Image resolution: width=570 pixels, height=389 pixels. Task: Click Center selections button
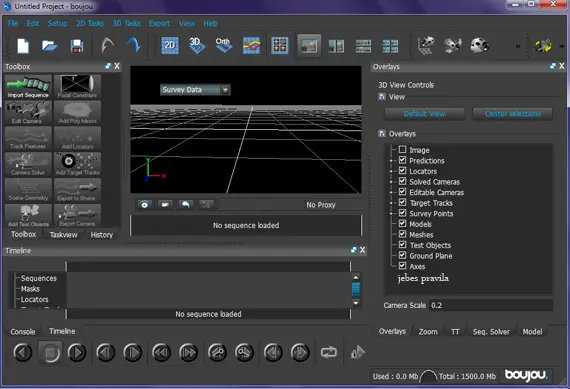513,114
